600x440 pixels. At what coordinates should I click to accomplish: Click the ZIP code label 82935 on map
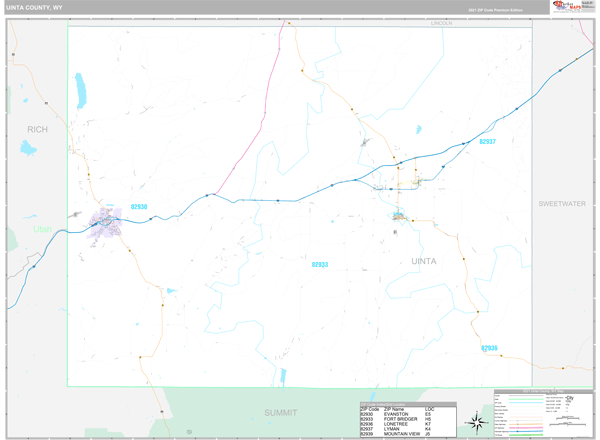[x=489, y=348]
